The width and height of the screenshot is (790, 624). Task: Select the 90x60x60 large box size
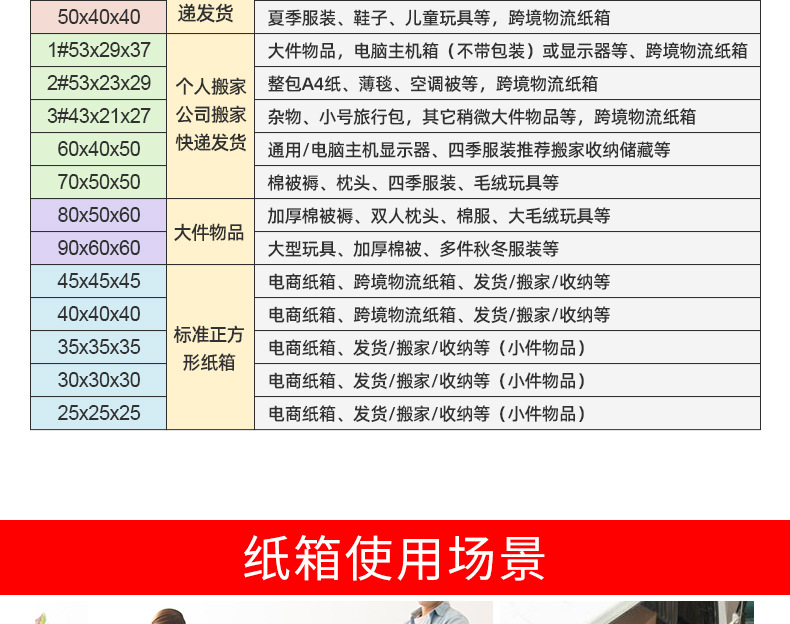click(x=99, y=248)
